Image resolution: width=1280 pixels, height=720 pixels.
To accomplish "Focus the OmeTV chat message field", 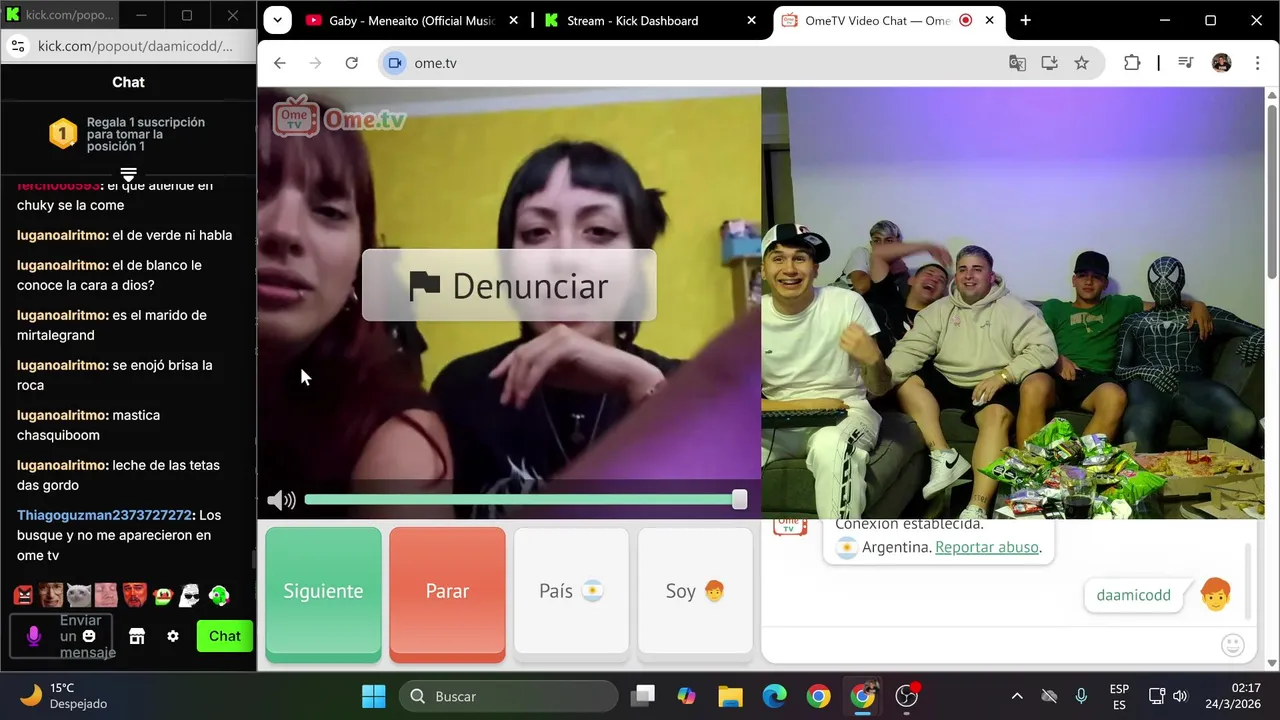I will pos(990,645).
